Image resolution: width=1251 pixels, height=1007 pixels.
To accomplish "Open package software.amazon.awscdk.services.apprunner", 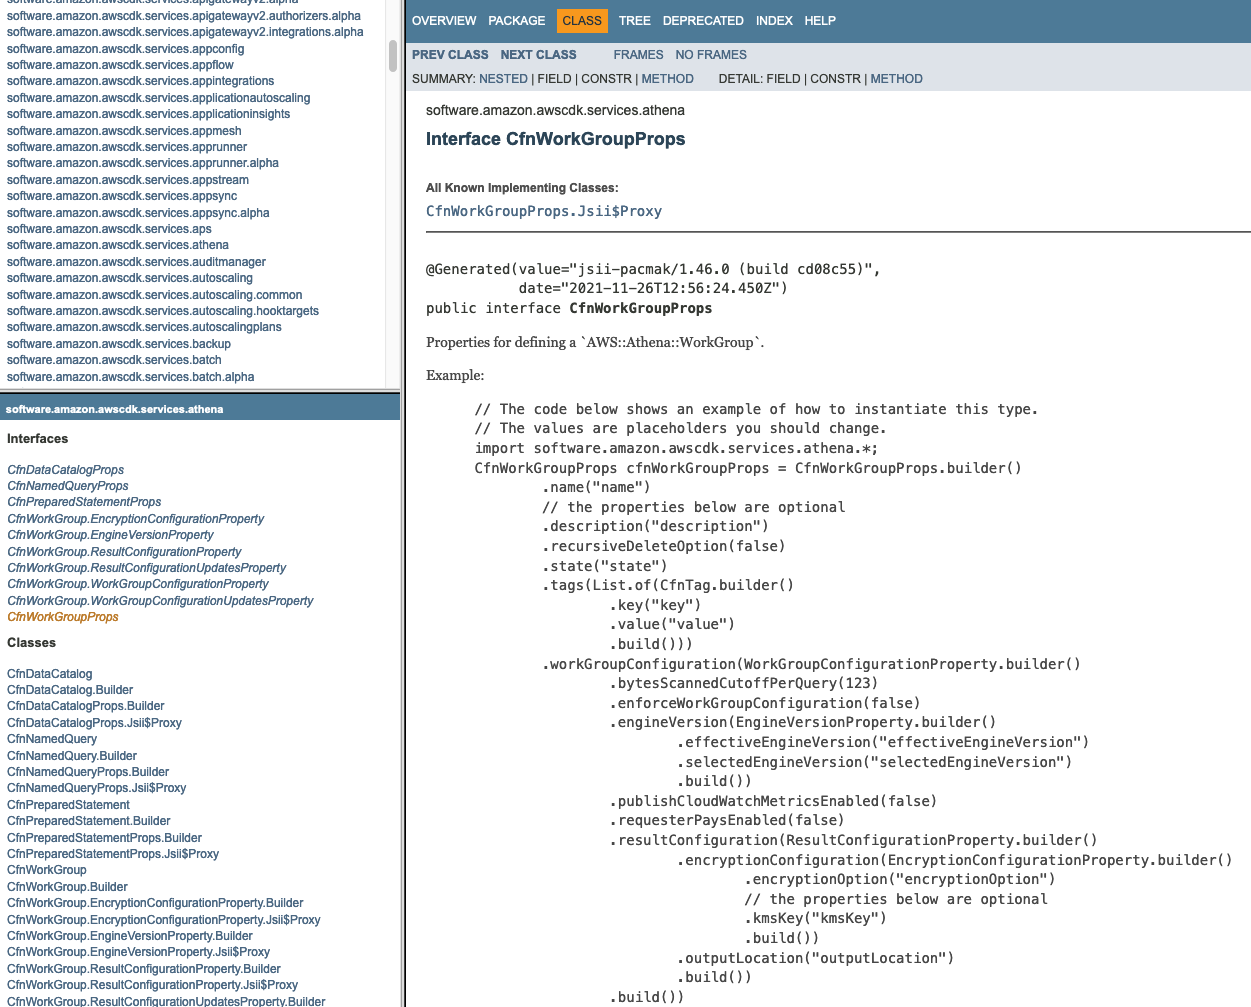I will coord(127,147).
